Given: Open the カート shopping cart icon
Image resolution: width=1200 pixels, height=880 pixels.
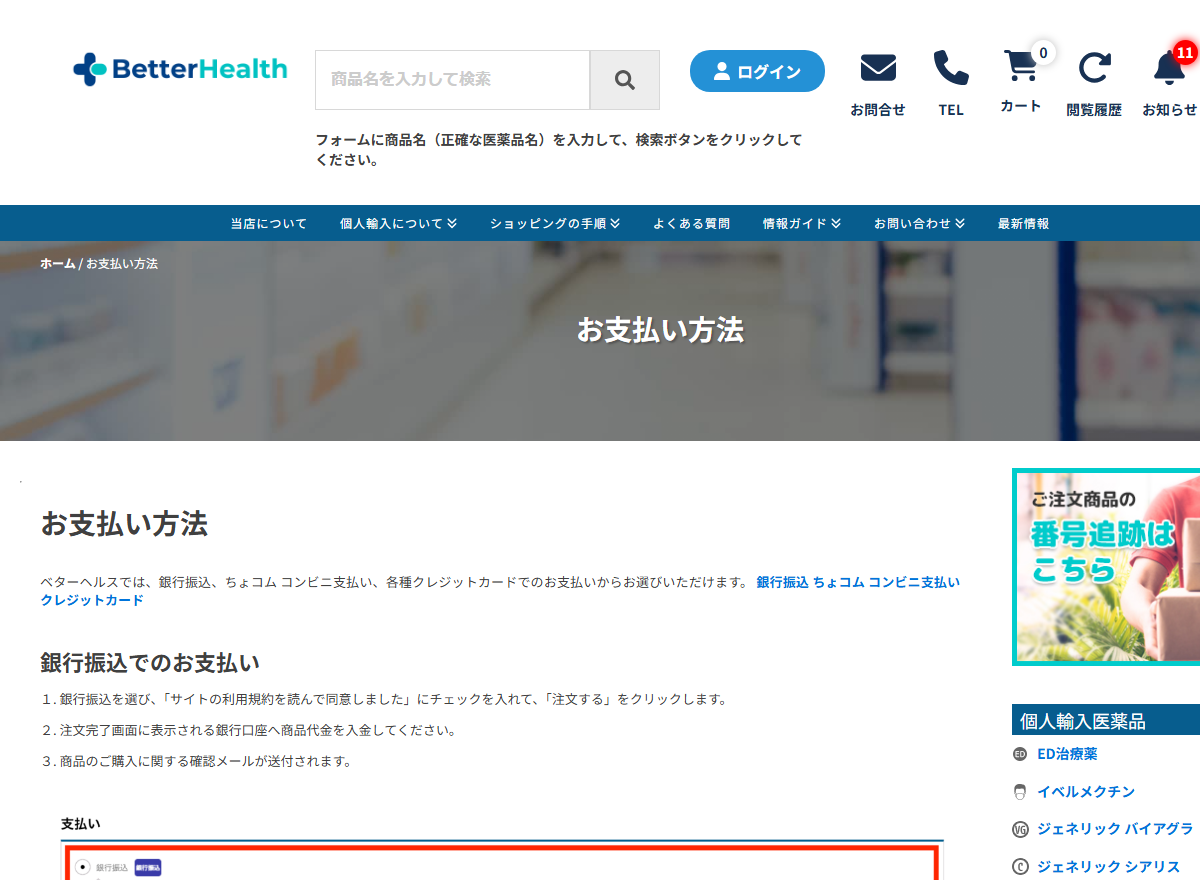Looking at the screenshot, I should 1020,66.
